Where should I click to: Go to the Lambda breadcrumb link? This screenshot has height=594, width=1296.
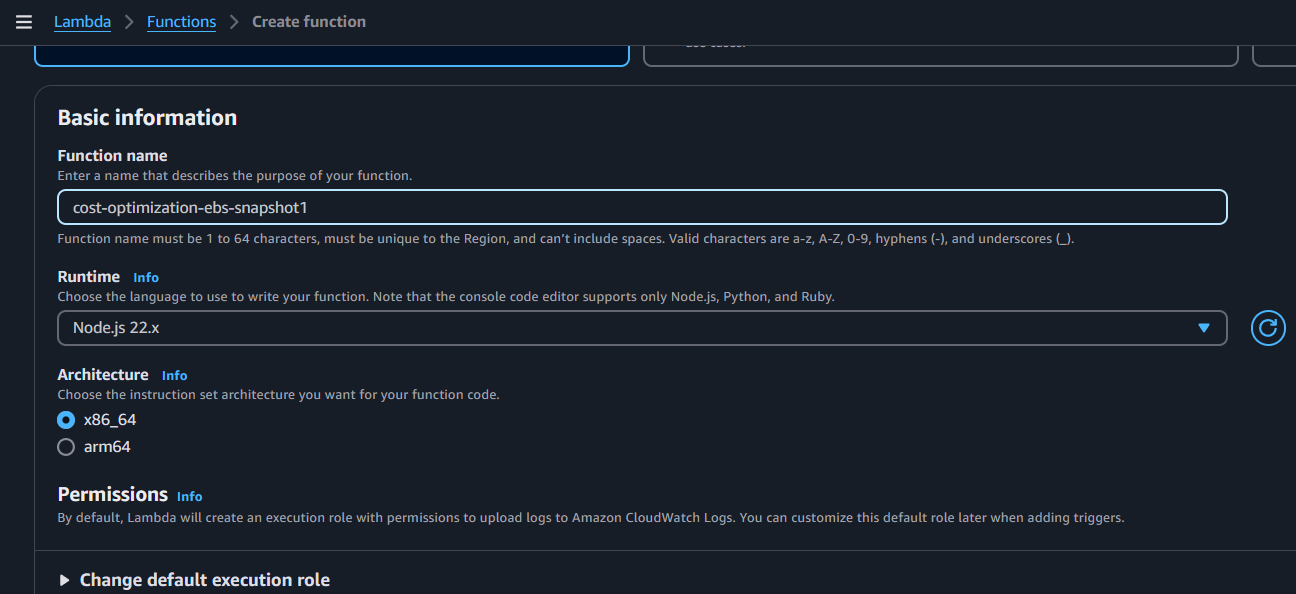[82, 22]
